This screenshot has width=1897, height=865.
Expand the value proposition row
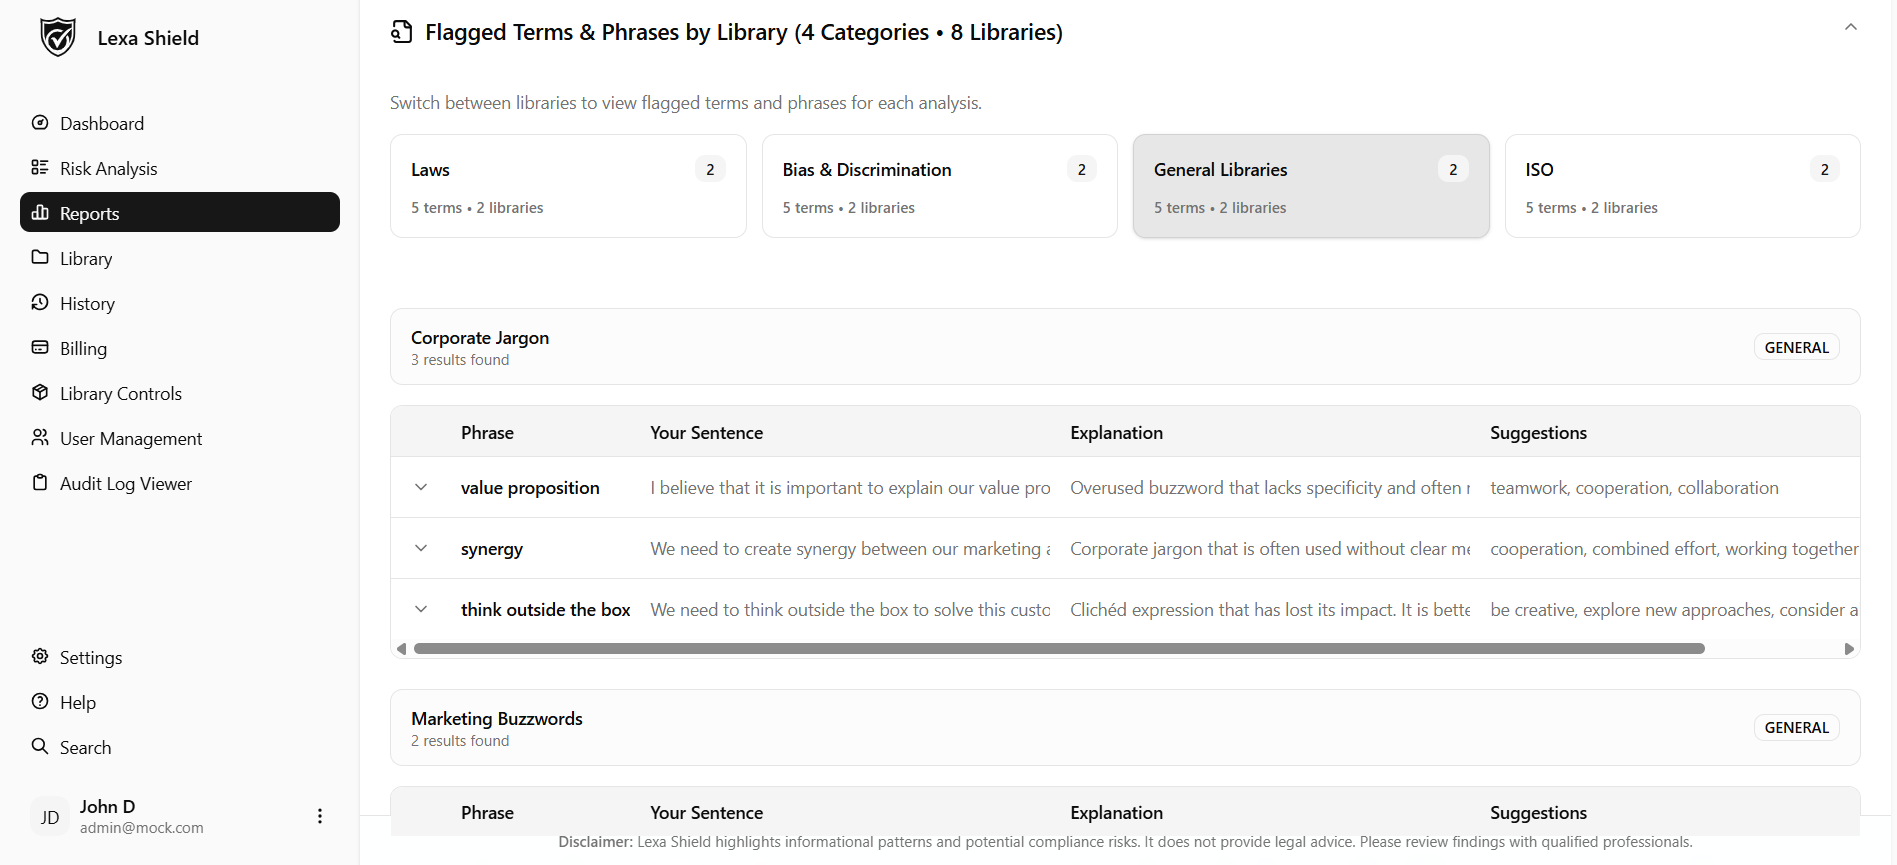pyautogui.click(x=421, y=488)
